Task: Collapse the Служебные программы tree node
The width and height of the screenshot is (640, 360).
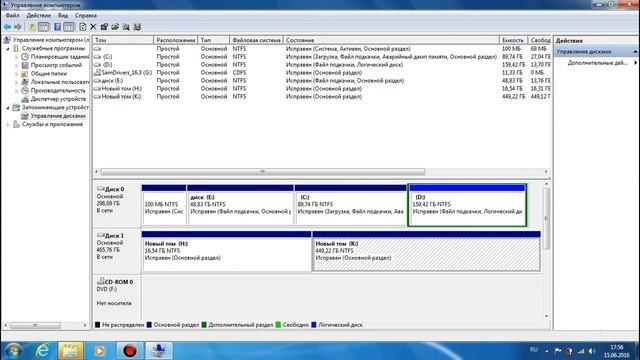Action: (x=8, y=49)
